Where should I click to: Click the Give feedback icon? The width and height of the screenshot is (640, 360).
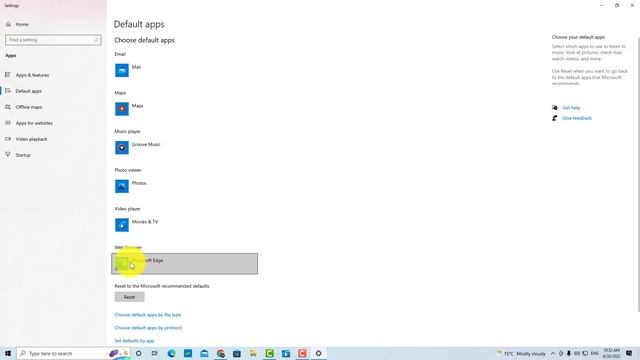554,118
